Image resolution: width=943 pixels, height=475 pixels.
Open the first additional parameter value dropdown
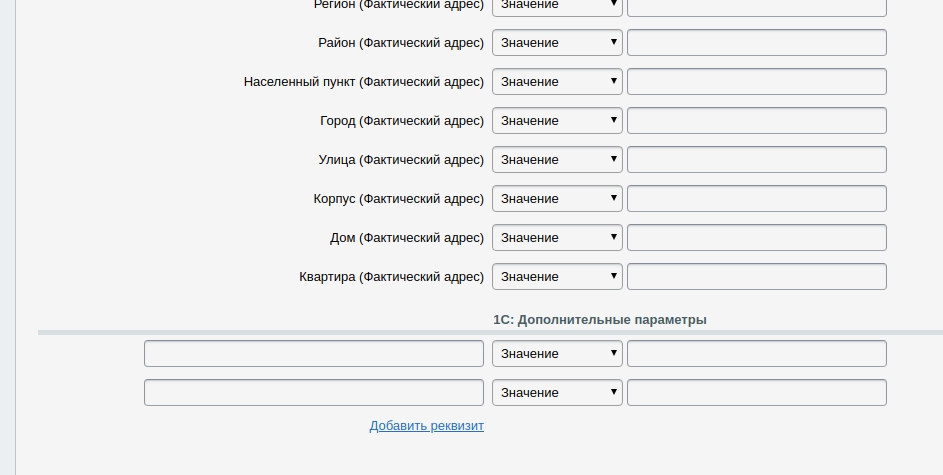point(557,354)
